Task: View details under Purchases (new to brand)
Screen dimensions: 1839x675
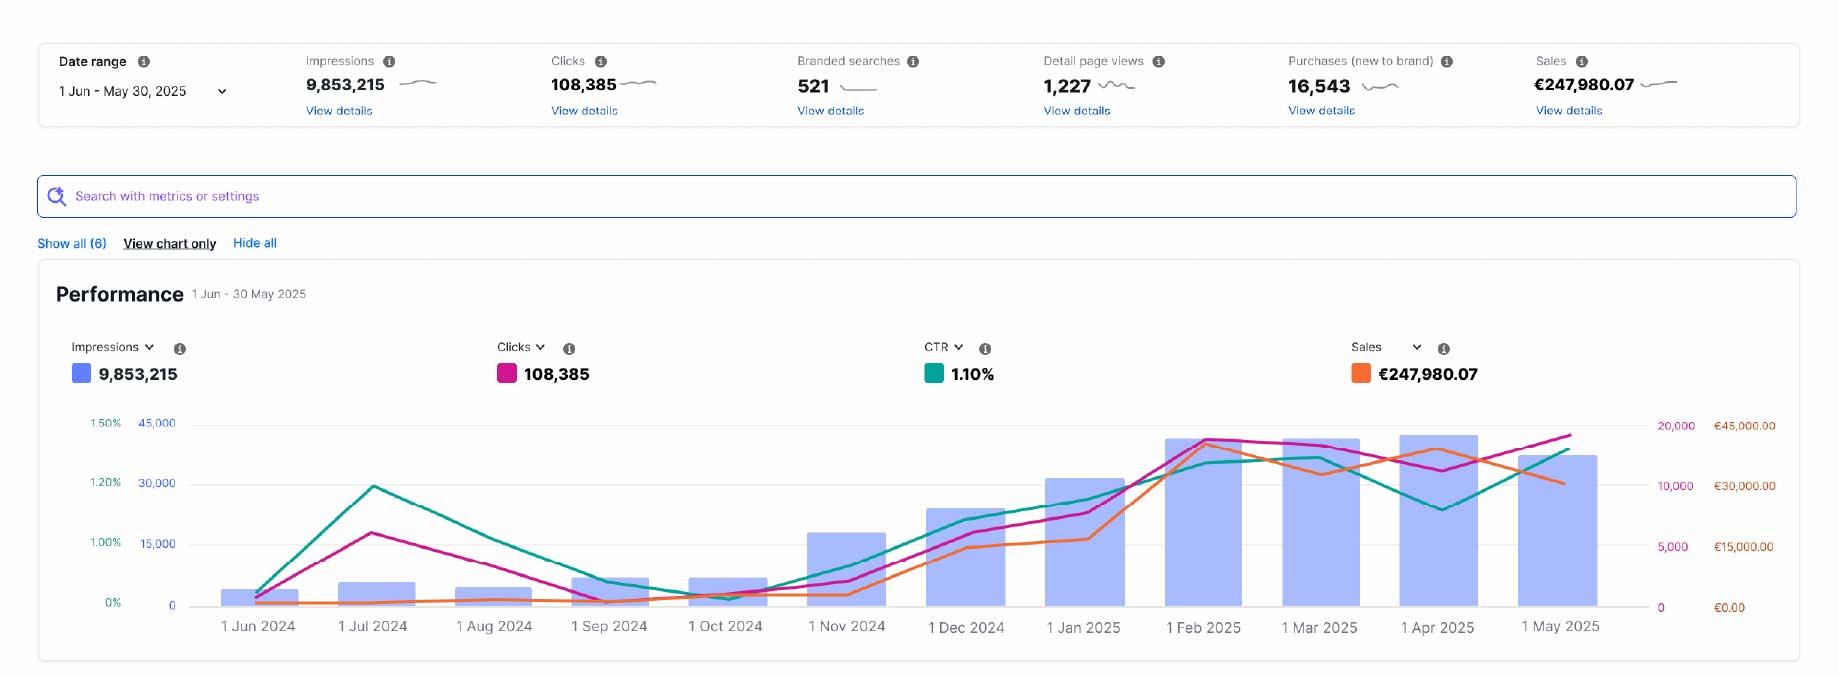Action: [1321, 111]
